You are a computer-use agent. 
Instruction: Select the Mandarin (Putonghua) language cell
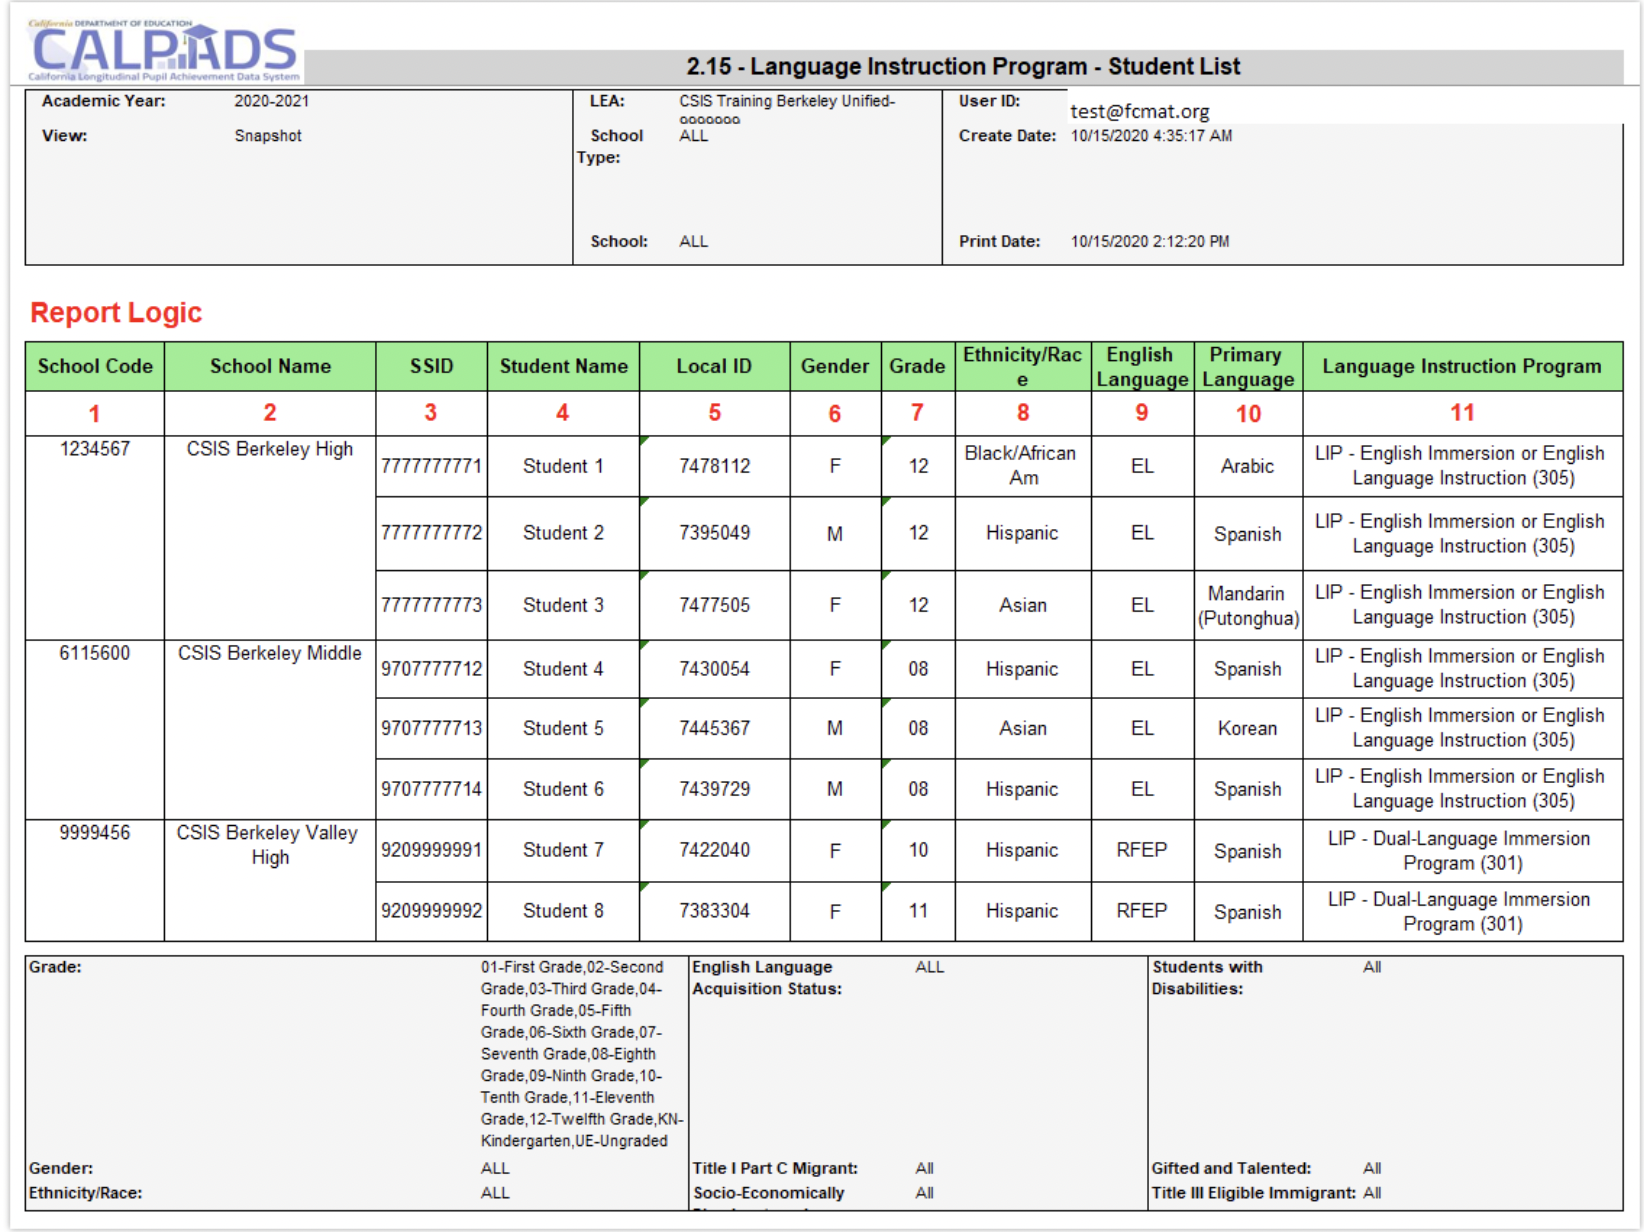pyautogui.click(x=1248, y=605)
